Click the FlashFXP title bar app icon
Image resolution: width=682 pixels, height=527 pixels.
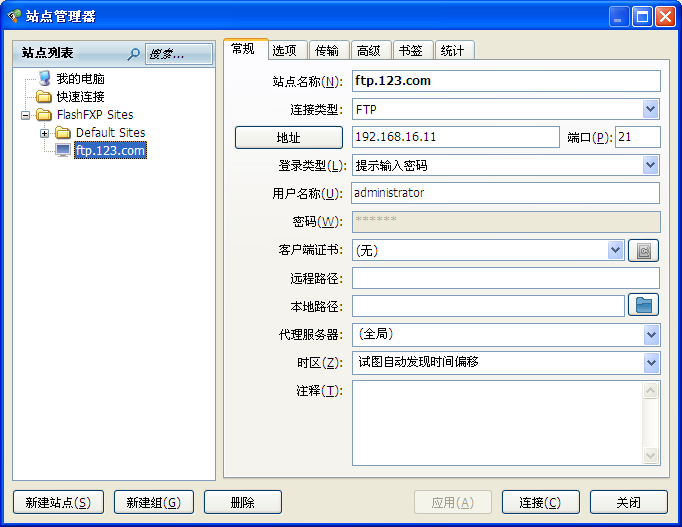tap(14, 16)
